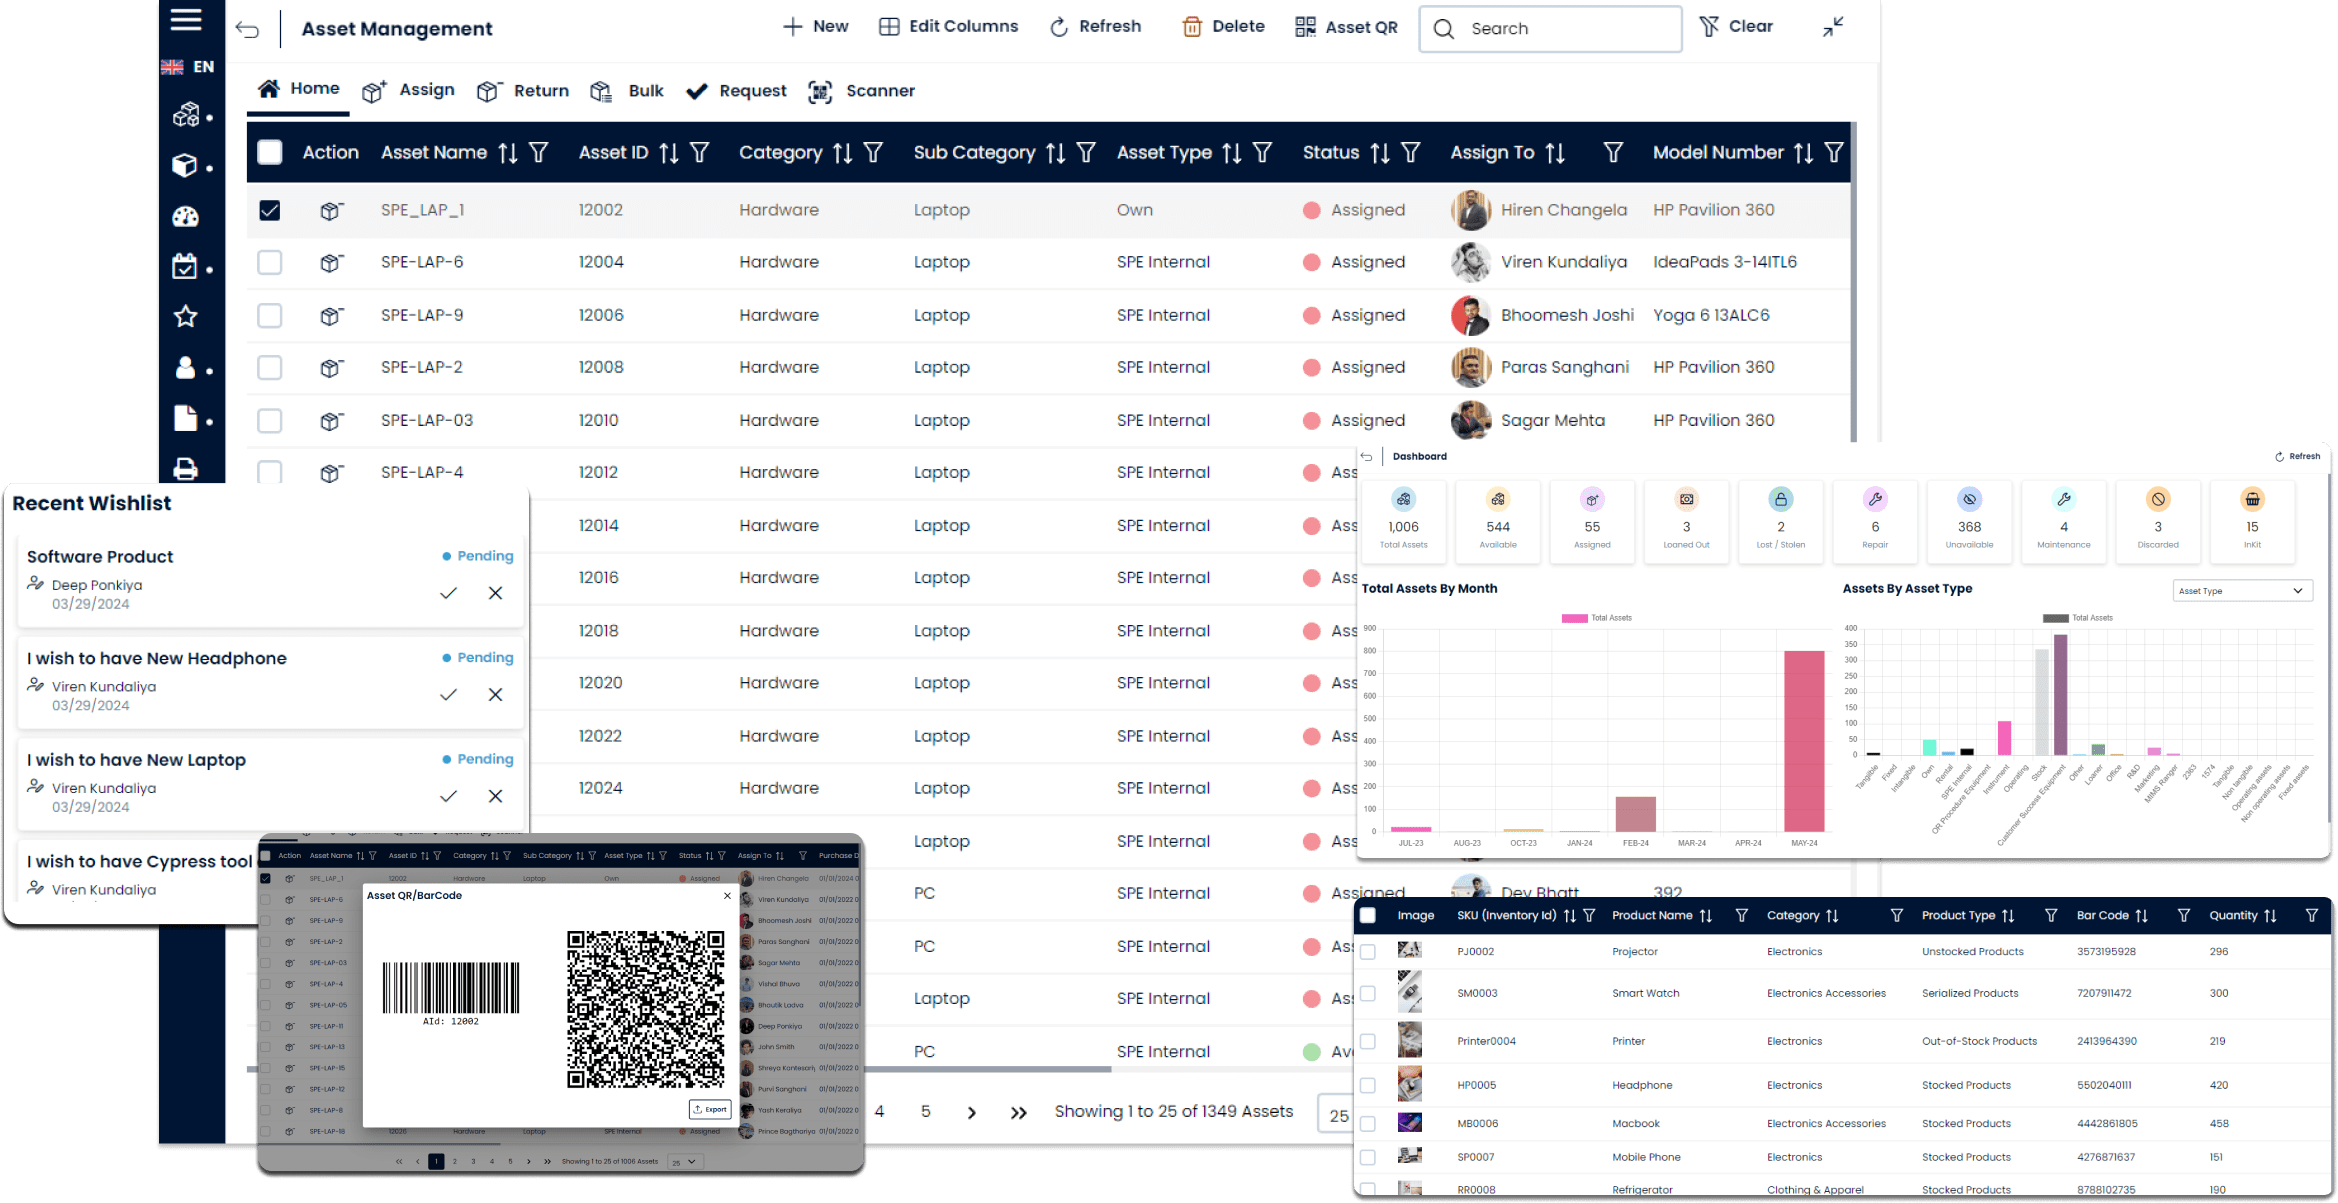Screen dimensions: 2338x1203
Task: Reject the New Headphone wishlist request
Action: (495, 695)
